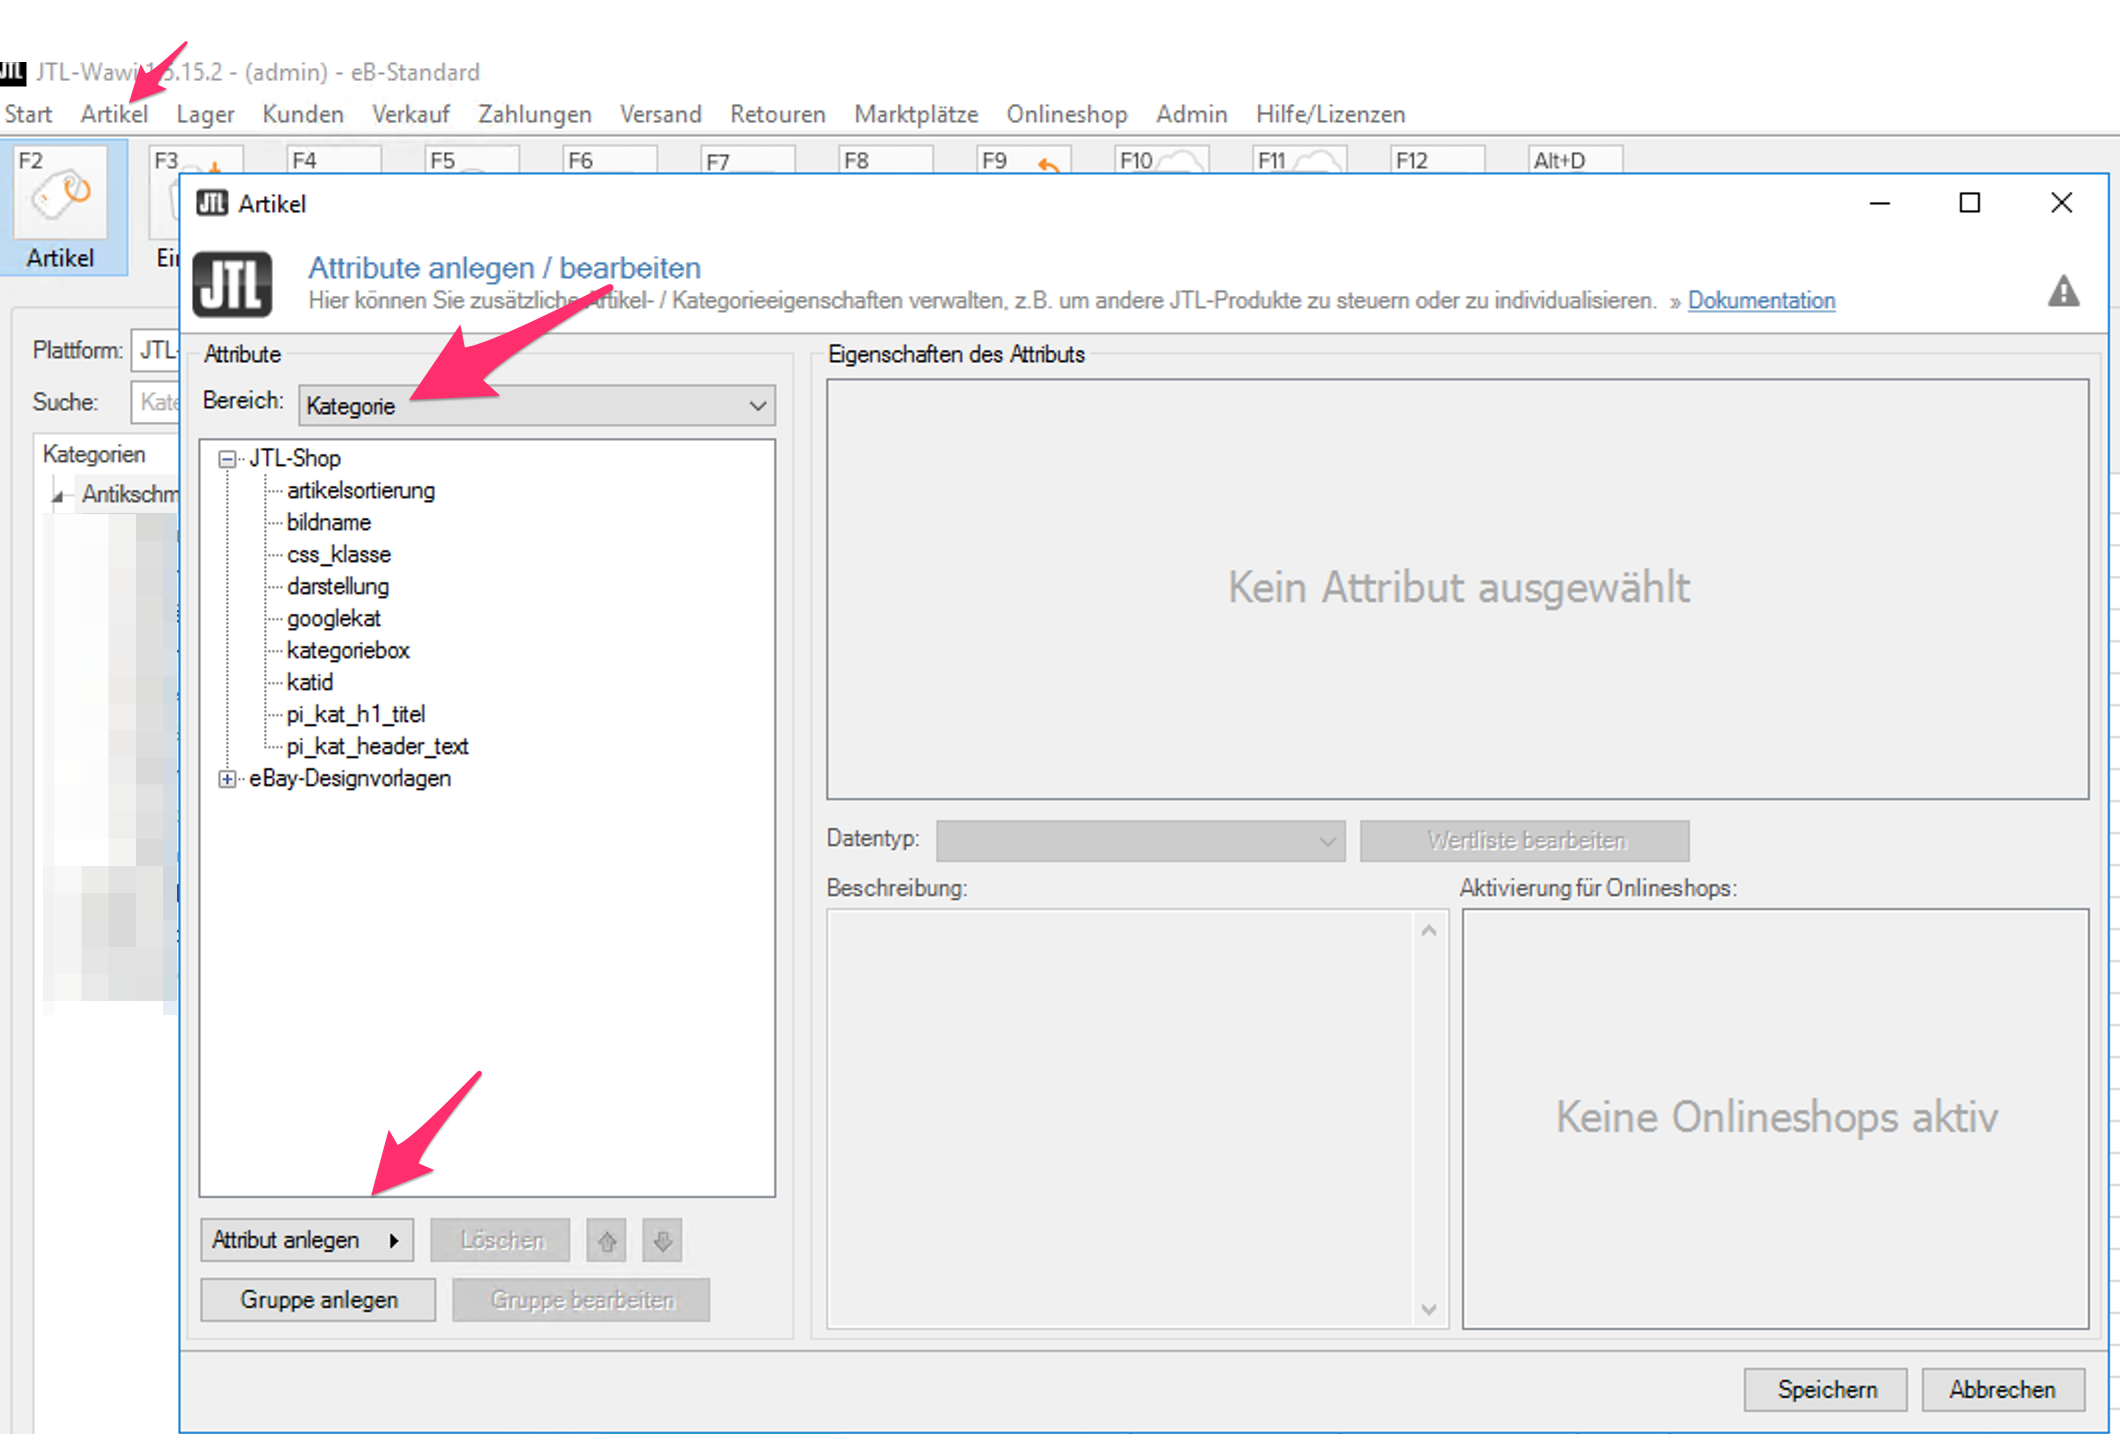The height and width of the screenshot is (1434, 2120).
Task: Select the googlekat attribute
Action: pyautogui.click(x=333, y=619)
